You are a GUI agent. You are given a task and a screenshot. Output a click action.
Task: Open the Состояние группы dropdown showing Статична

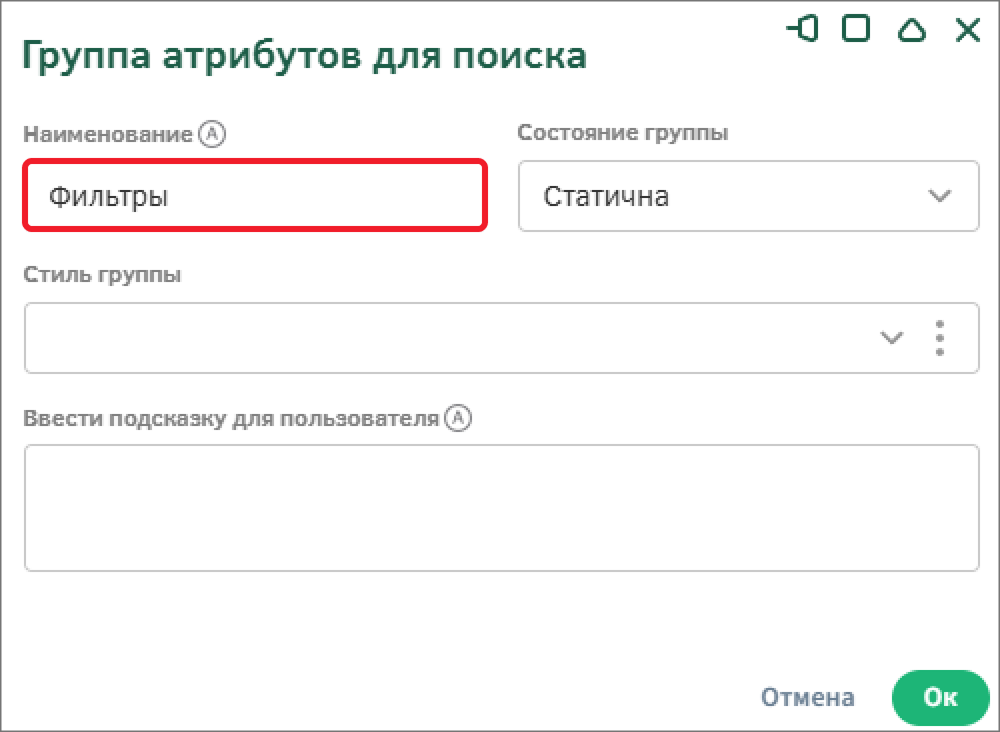click(x=749, y=196)
